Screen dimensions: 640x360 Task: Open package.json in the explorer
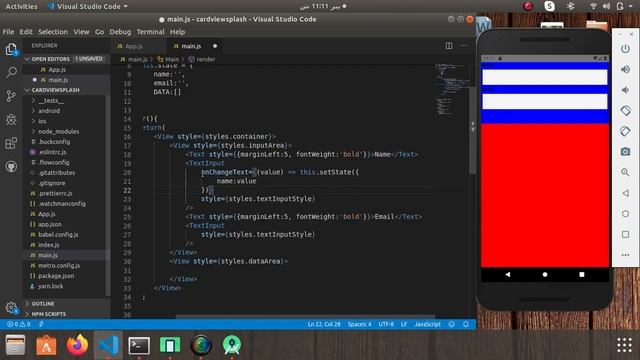click(56, 276)
